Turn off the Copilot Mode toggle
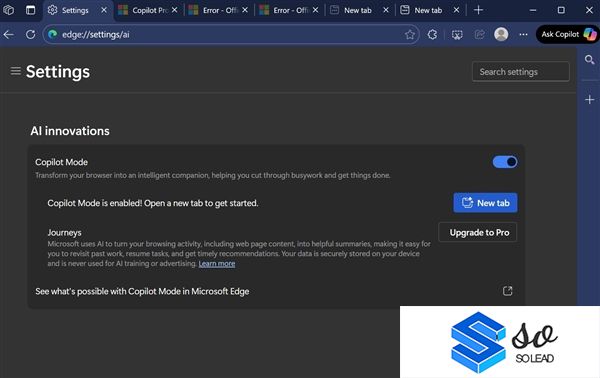 click(x=505, y=162)
